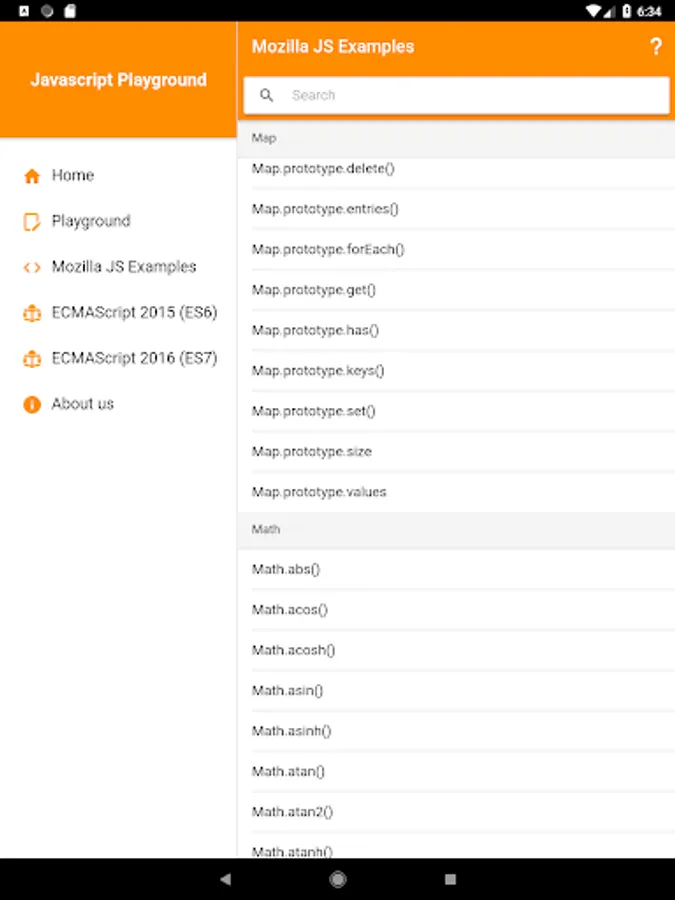Screen dimensions: 675x900
Task: Tap the 6:34 clock in status bar
Action: (x=649, y=11)
